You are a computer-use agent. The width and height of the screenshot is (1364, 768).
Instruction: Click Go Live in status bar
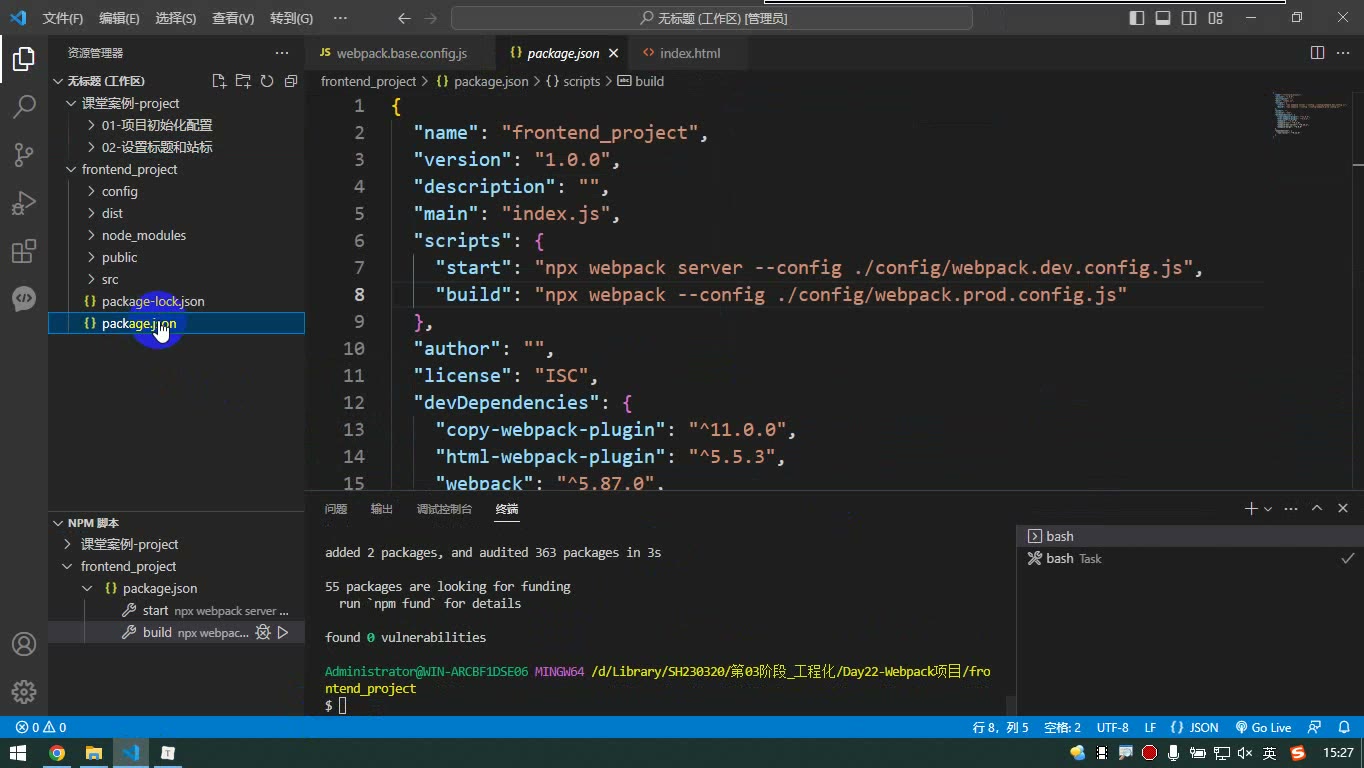1264,727
